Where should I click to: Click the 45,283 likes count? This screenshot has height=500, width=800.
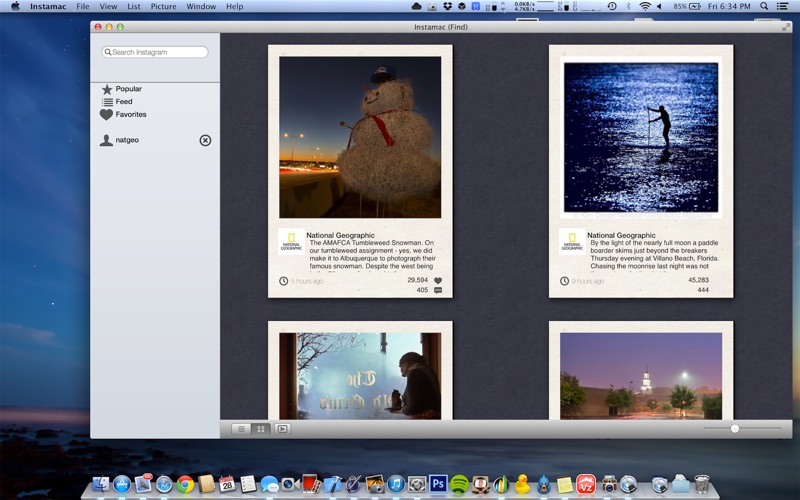[698, 280]
